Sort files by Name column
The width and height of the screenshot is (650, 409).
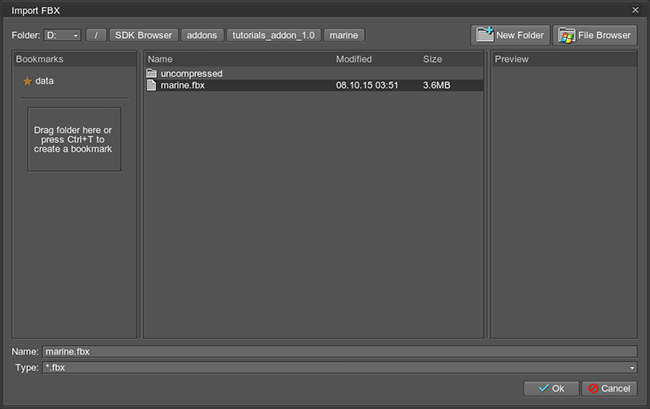point(238,59)
